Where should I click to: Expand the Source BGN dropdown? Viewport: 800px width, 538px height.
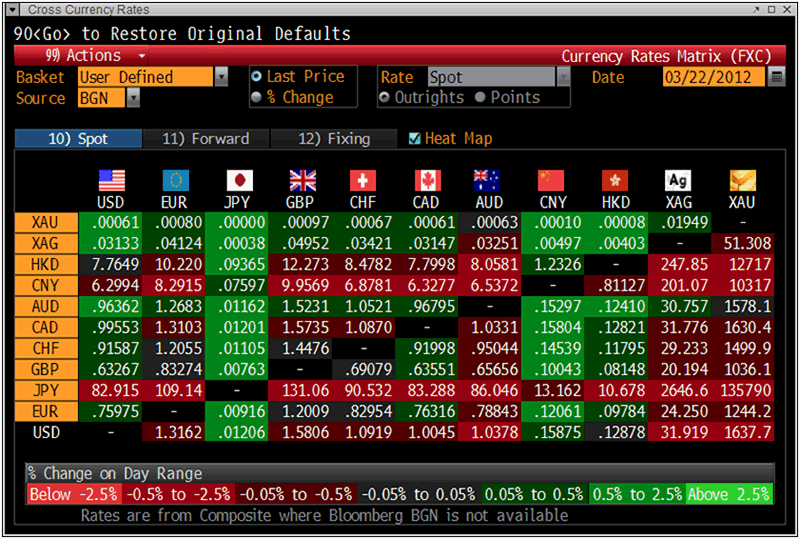click(133, 97)
